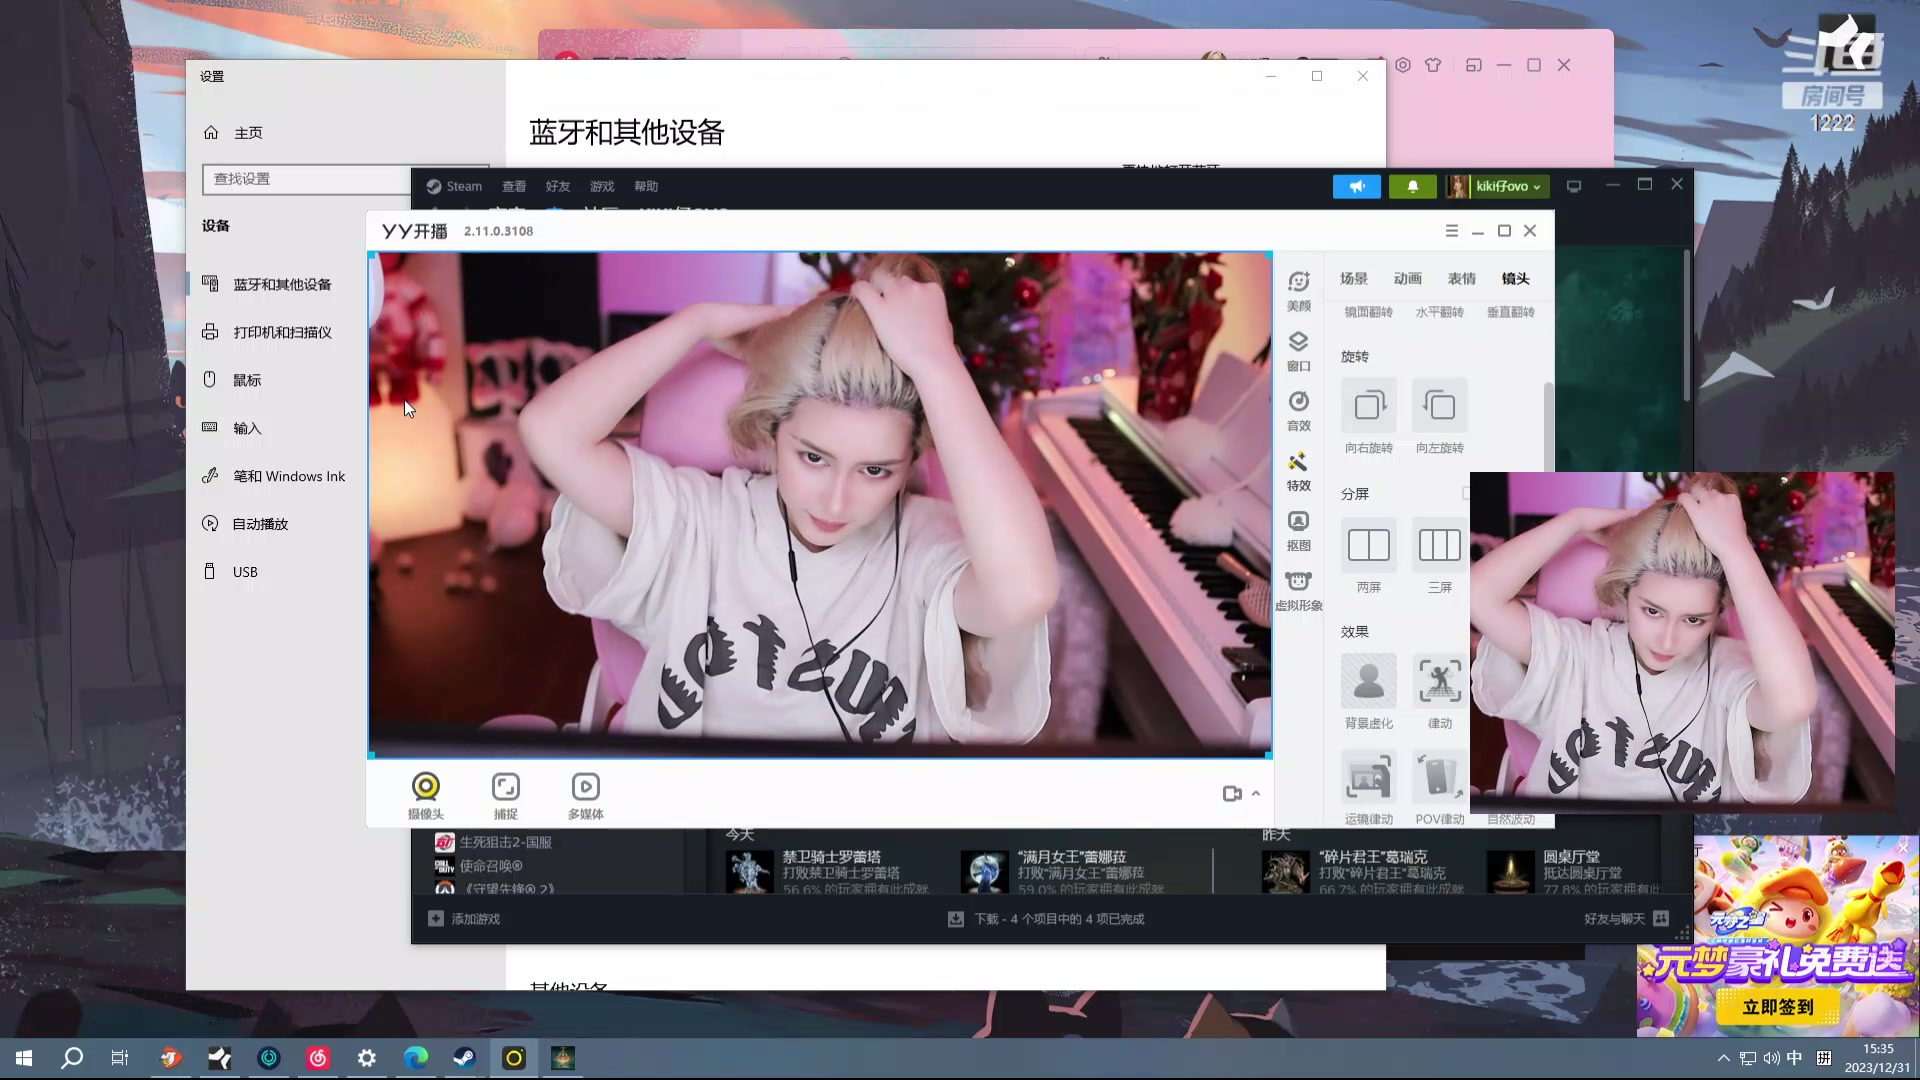Switch to the 场景 tab

coord(1353,279)
